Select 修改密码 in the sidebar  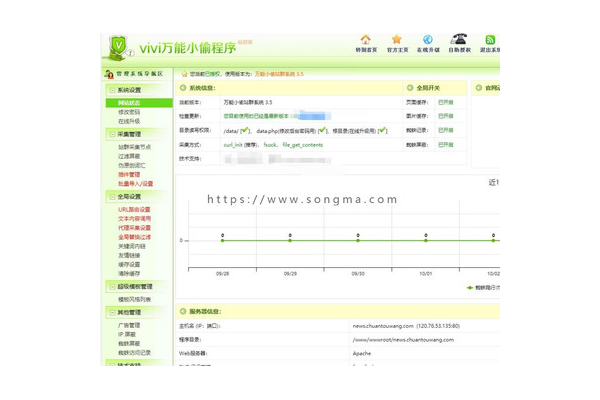click(x=129, y=112)
